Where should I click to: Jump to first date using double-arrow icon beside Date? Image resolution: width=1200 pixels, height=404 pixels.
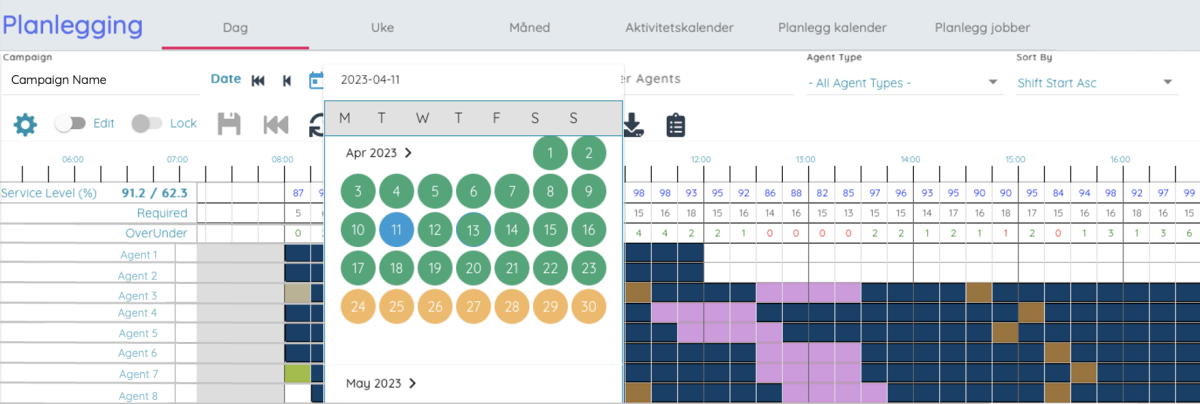(258, 81)
